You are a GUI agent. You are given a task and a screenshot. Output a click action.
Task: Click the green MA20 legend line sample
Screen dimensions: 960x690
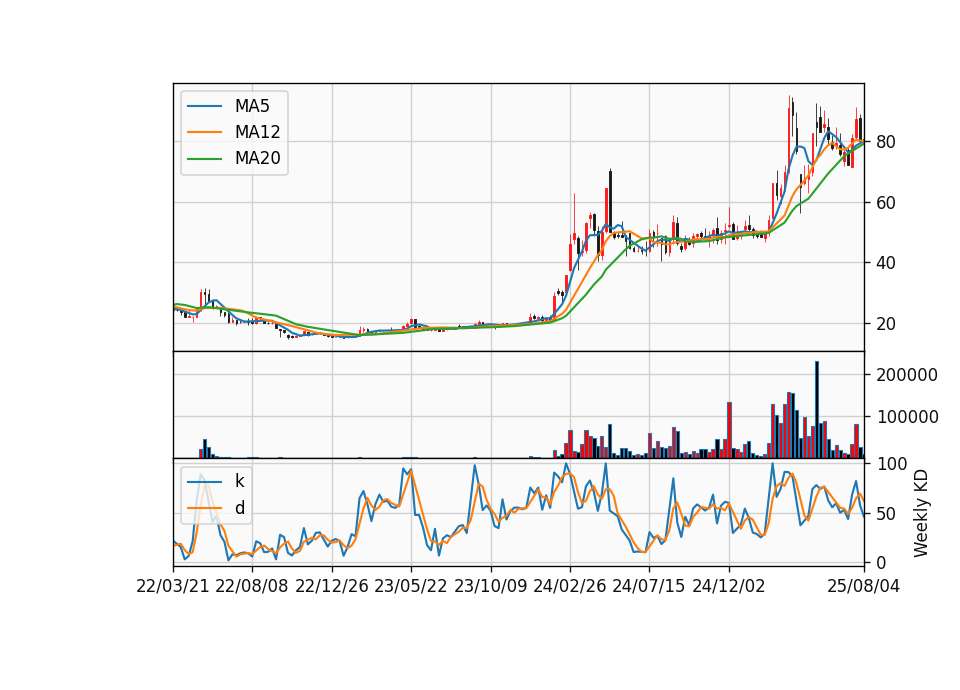point(204,159)
